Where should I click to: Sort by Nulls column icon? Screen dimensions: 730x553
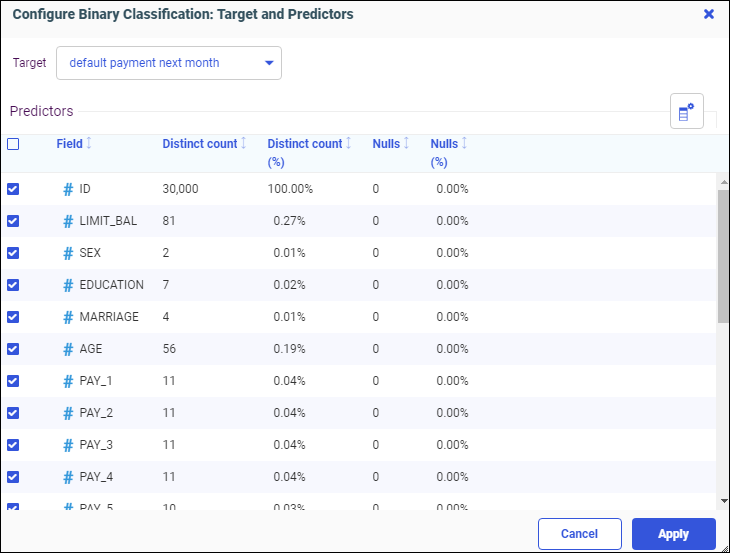[x=406, y=144]
